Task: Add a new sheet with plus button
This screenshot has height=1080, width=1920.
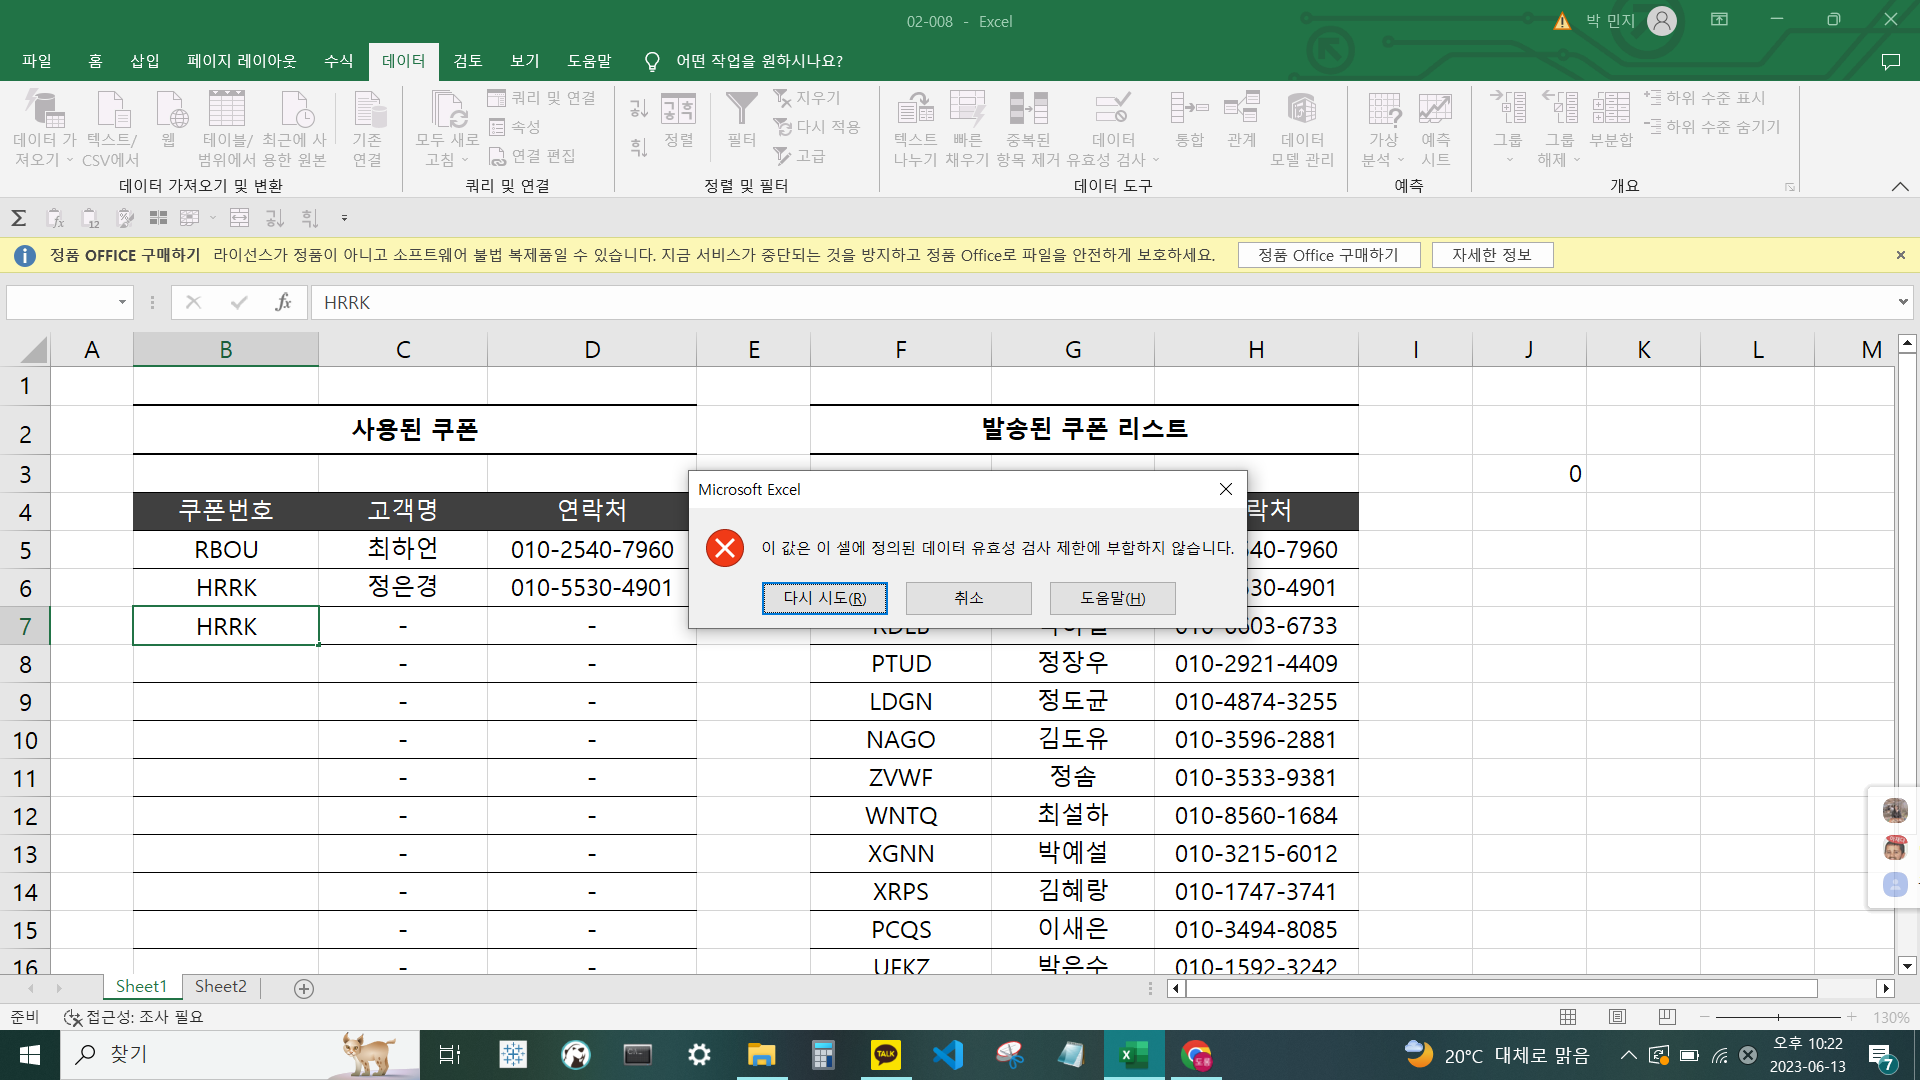Action: coord(304,988)
